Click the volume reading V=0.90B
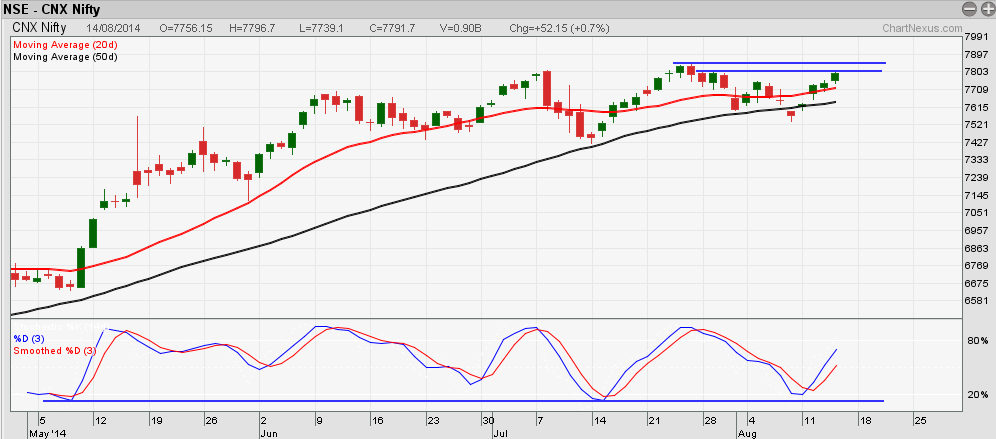996x439 pixels. pos(461,29)
